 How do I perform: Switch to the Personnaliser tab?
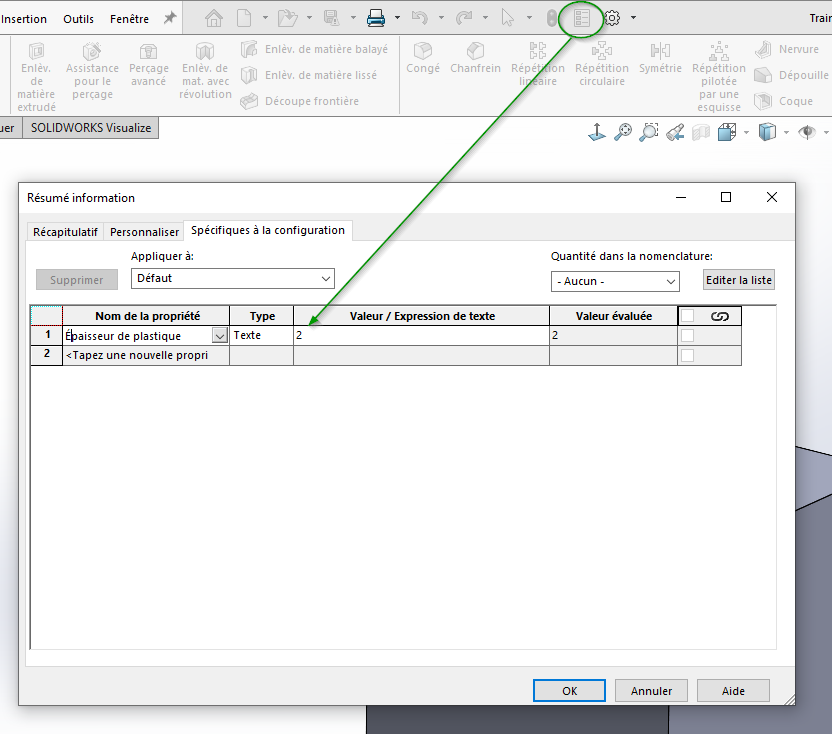[144, 231]
